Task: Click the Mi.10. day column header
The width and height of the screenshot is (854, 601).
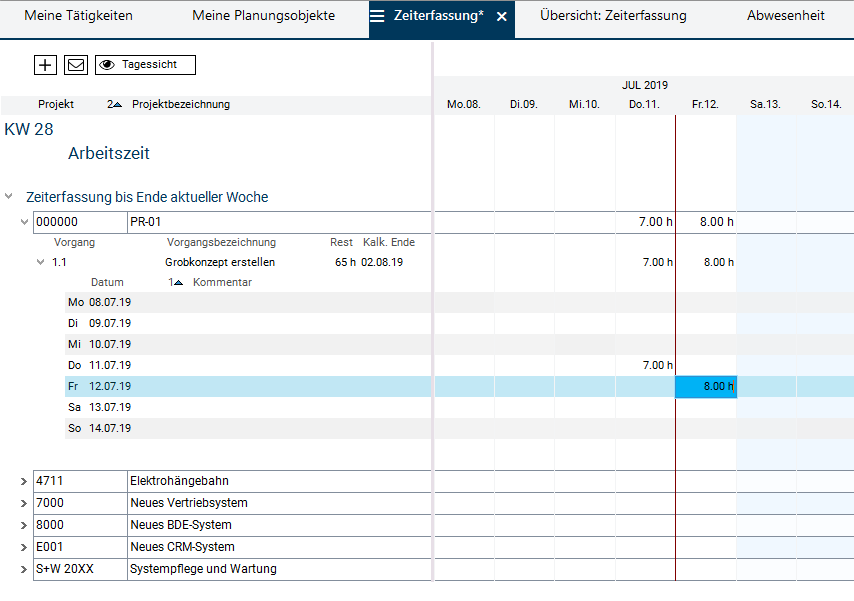Action: click(584, 104)
